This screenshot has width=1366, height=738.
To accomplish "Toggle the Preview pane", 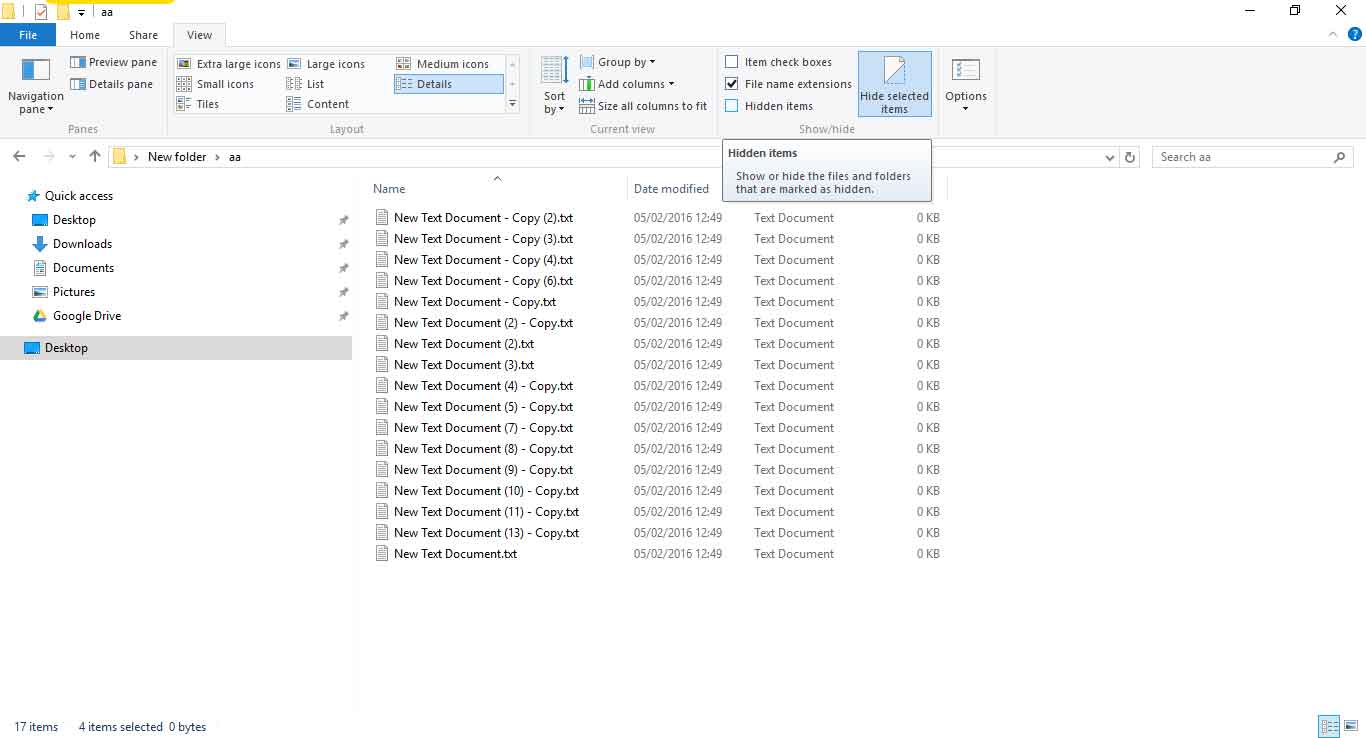I will [x=113, y=62].
